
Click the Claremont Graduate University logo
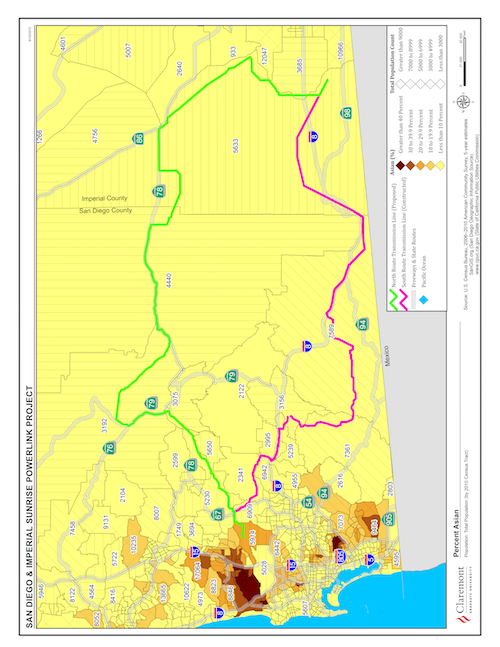[462, 595]
